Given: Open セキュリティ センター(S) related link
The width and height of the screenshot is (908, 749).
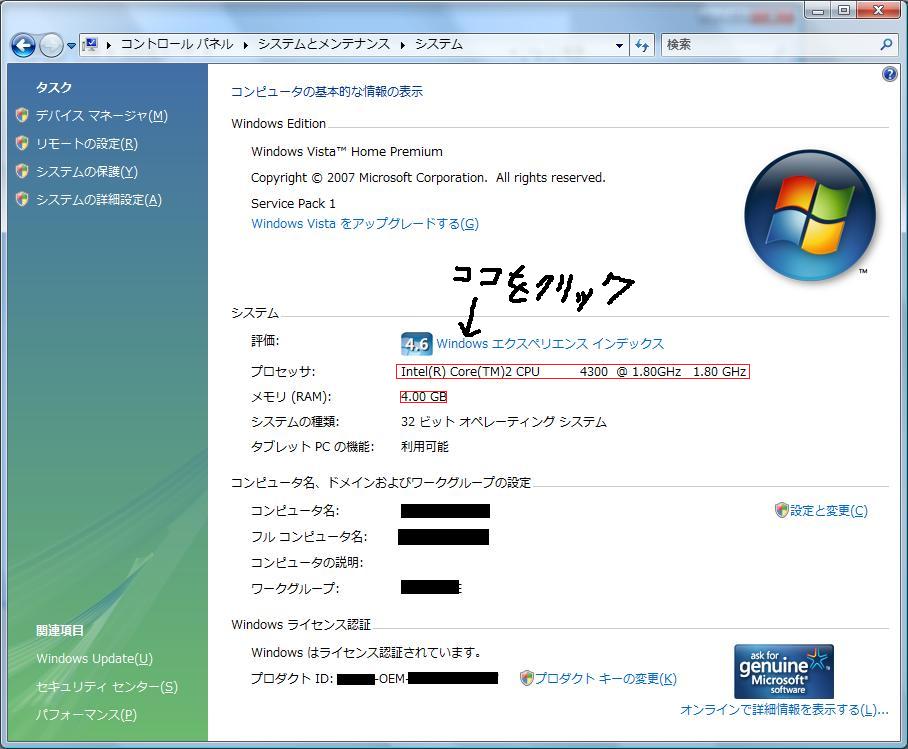Looking at the screenshot, I should tap(107, 687).
